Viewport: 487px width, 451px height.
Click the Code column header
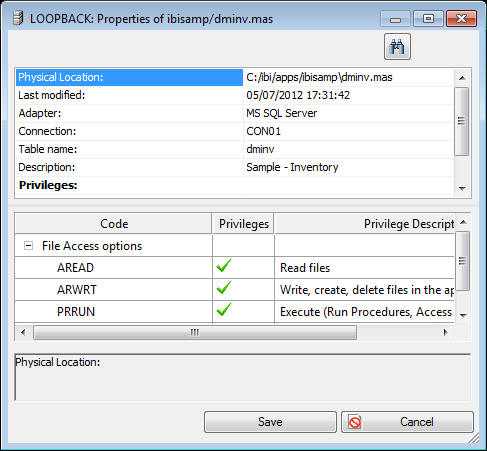coord(113,224)
